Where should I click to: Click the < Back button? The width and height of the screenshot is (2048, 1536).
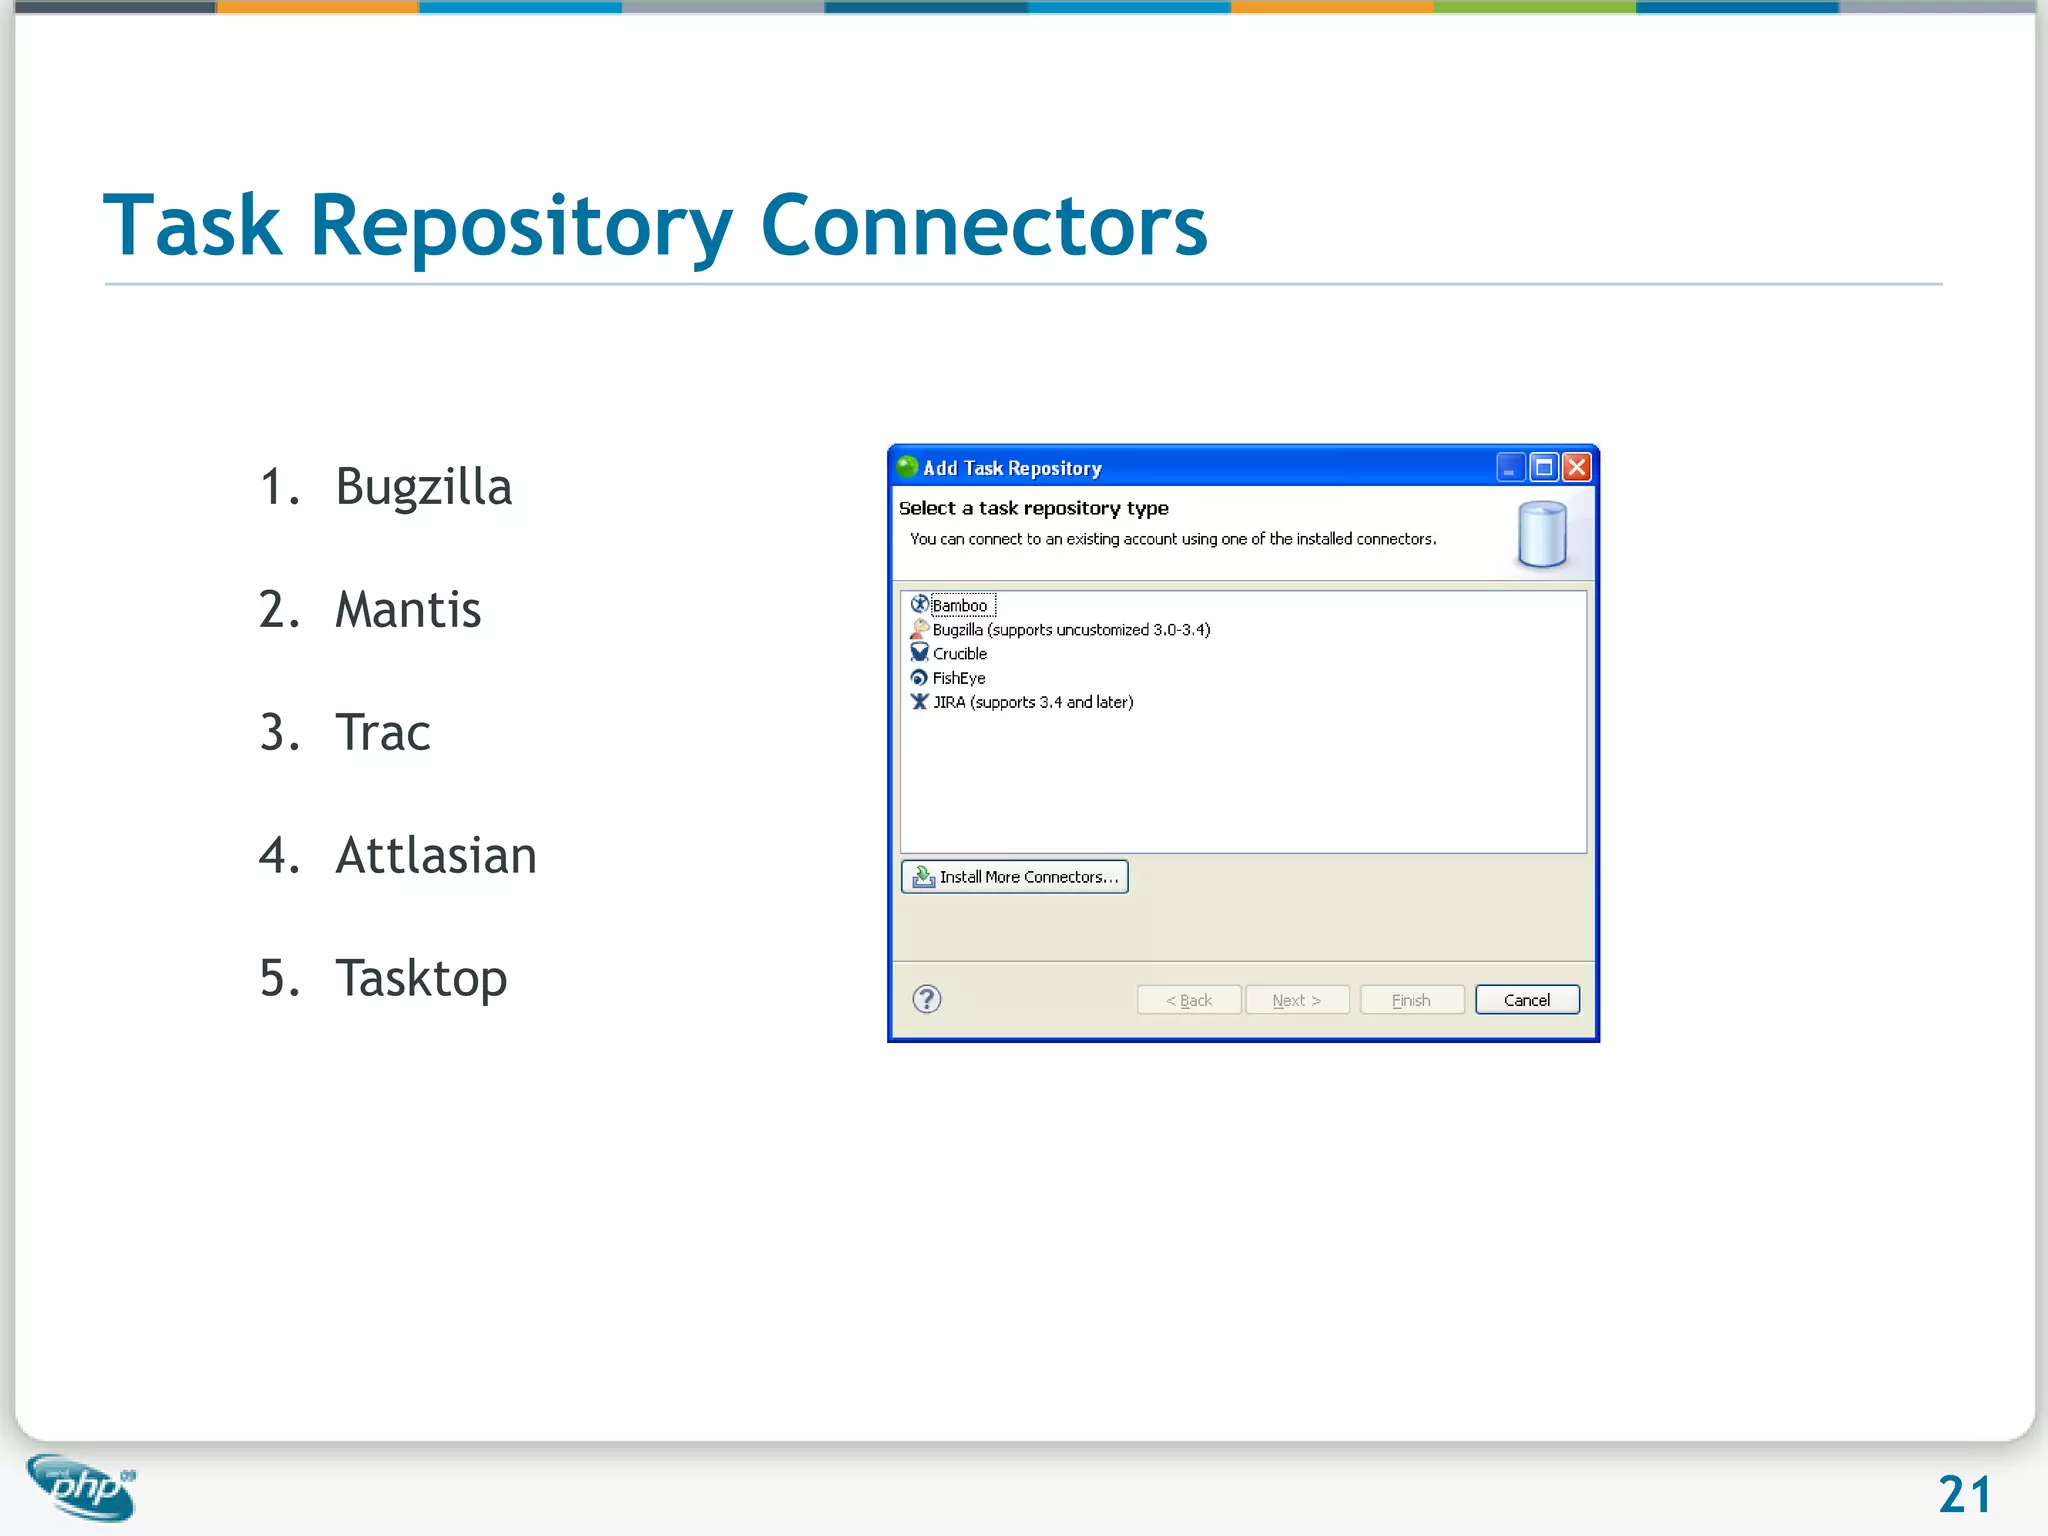(1189, 1000)
